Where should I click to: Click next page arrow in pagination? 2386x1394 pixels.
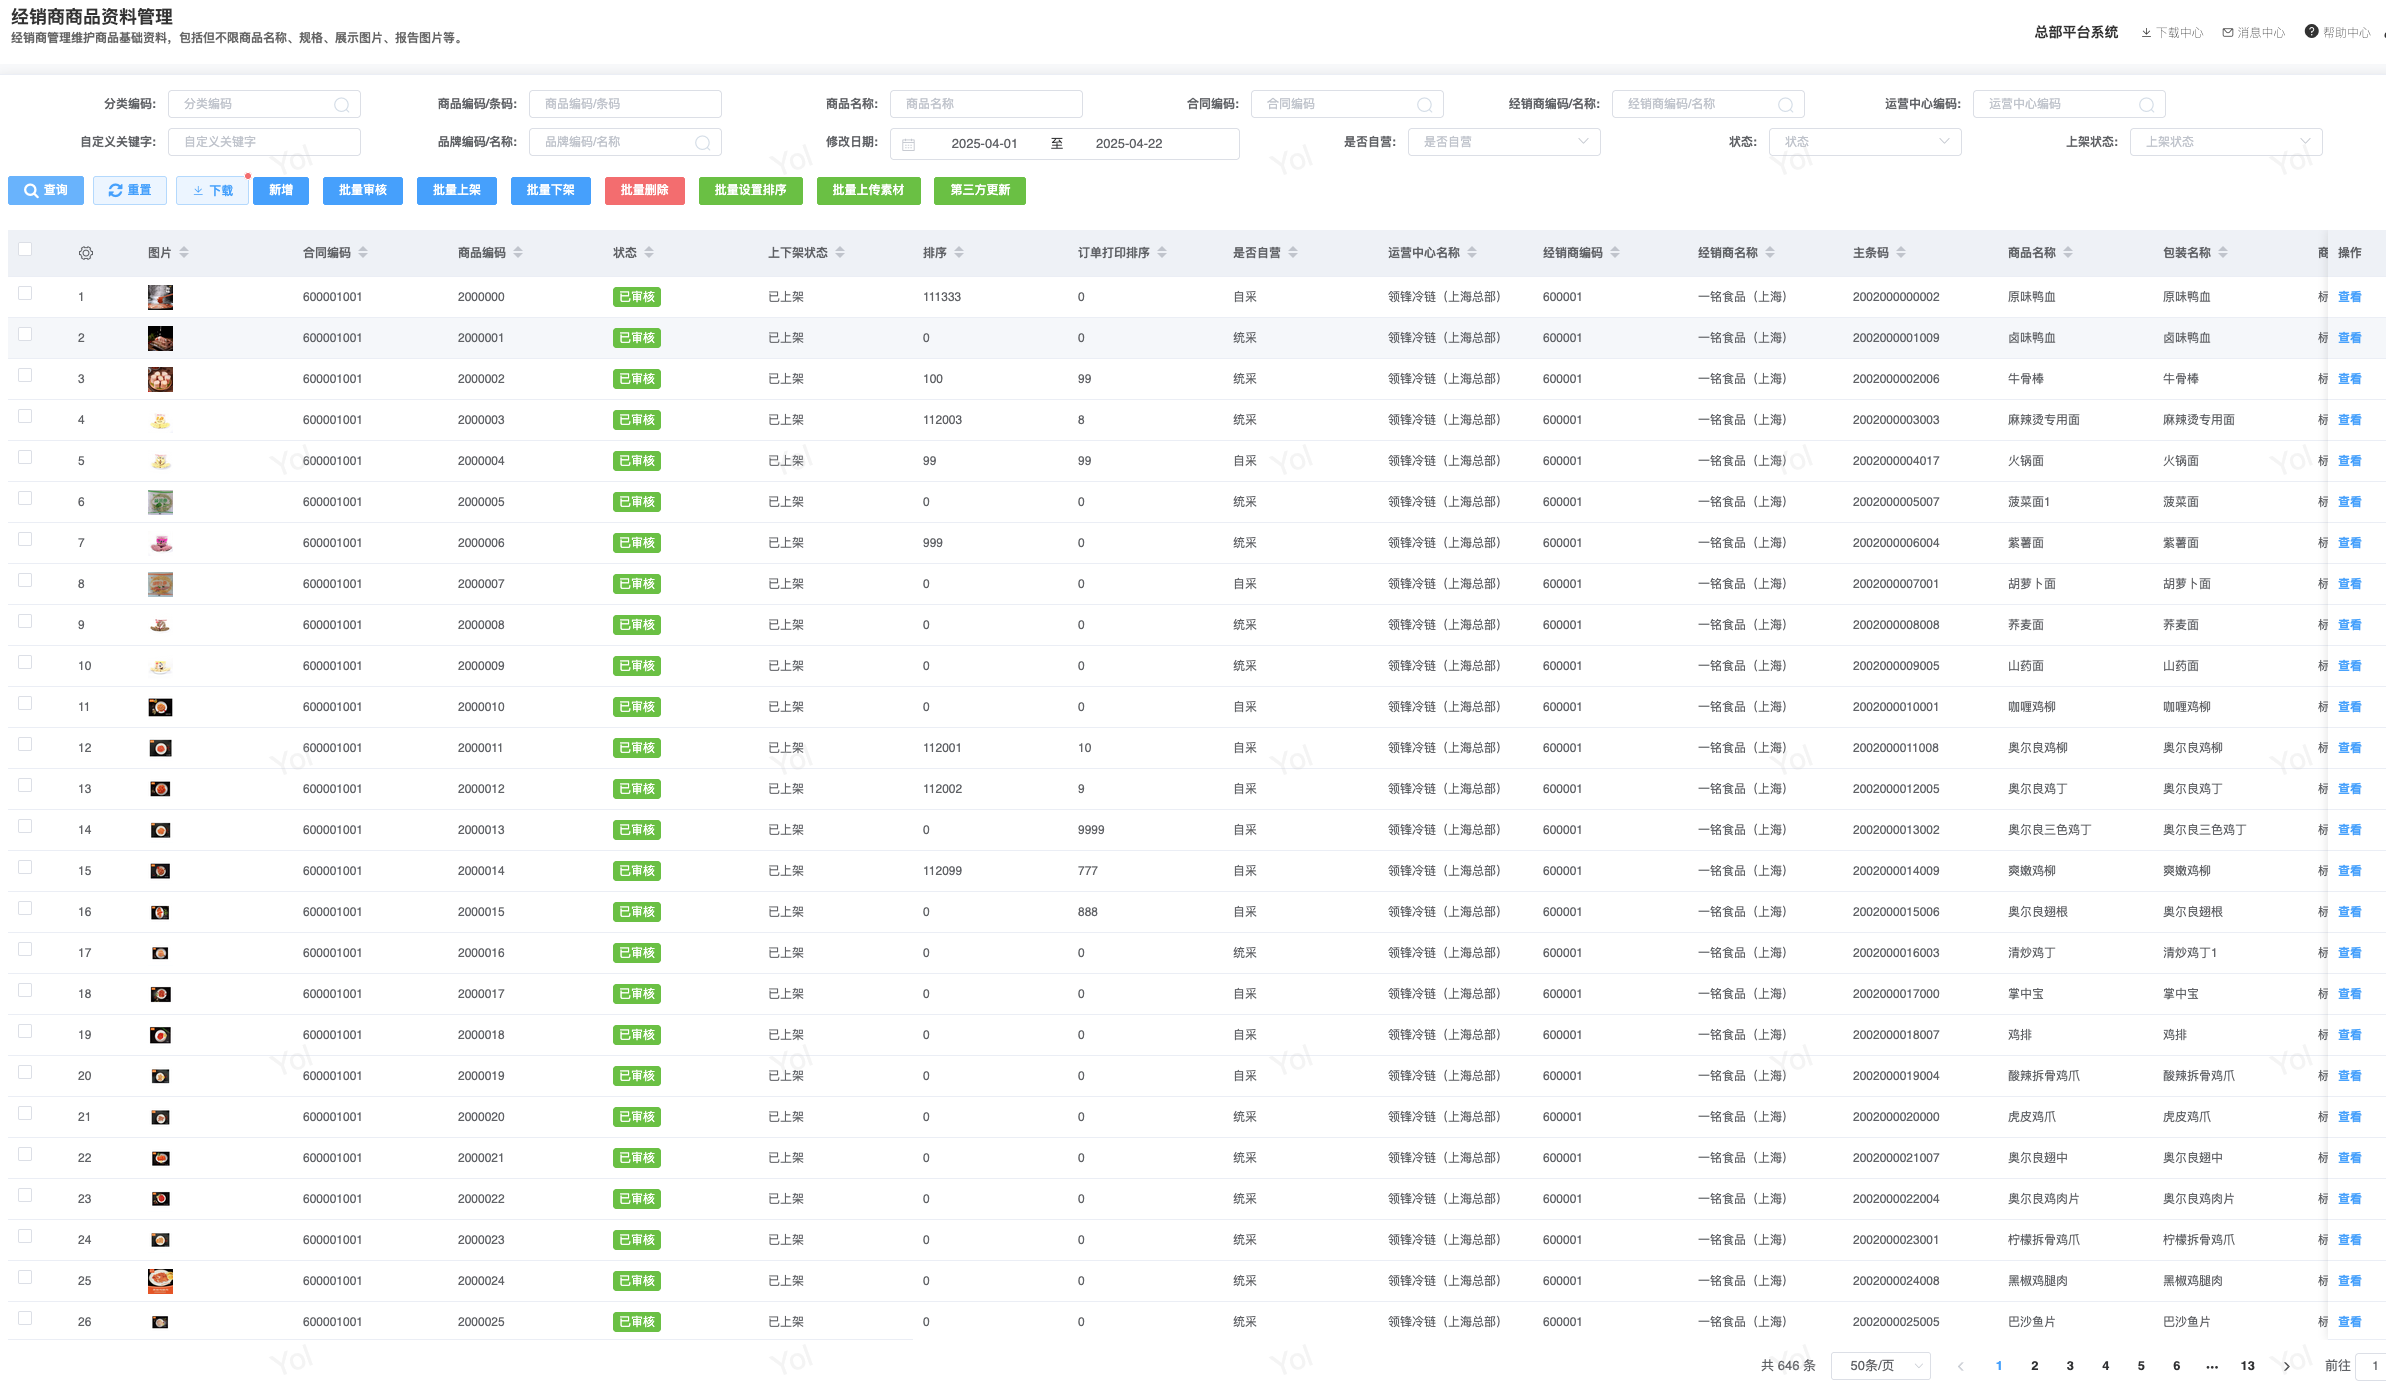click(2286, 1366)
